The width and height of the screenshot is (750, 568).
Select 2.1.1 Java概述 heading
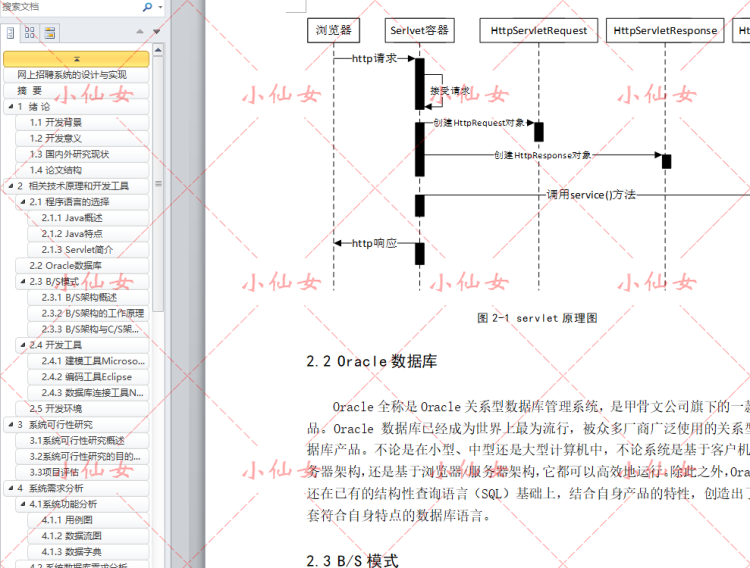[88, 218]
